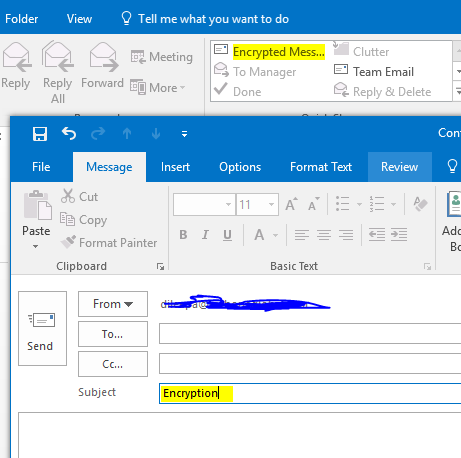
Task: Toggle Italic formatting
Action: pyautogui.click(x=205, y=235)
